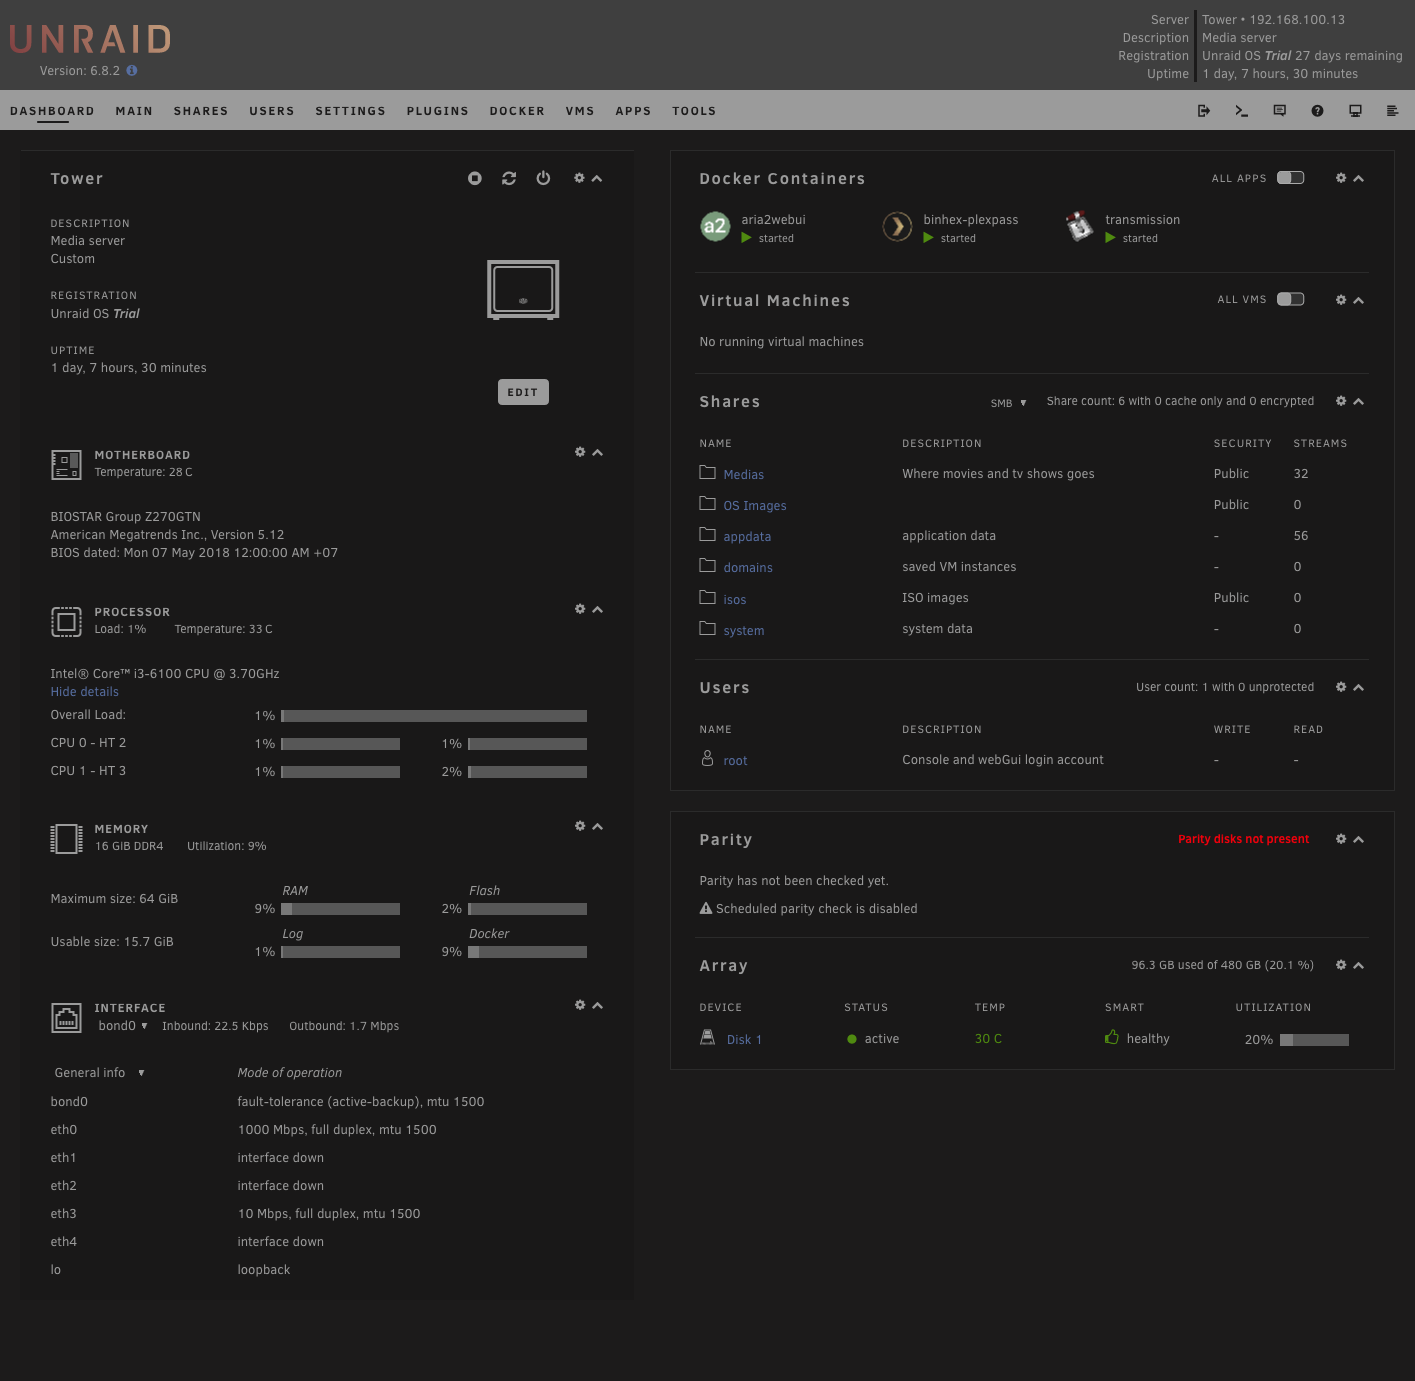Open the SETTINGS menu item

(x=350, y=111)
